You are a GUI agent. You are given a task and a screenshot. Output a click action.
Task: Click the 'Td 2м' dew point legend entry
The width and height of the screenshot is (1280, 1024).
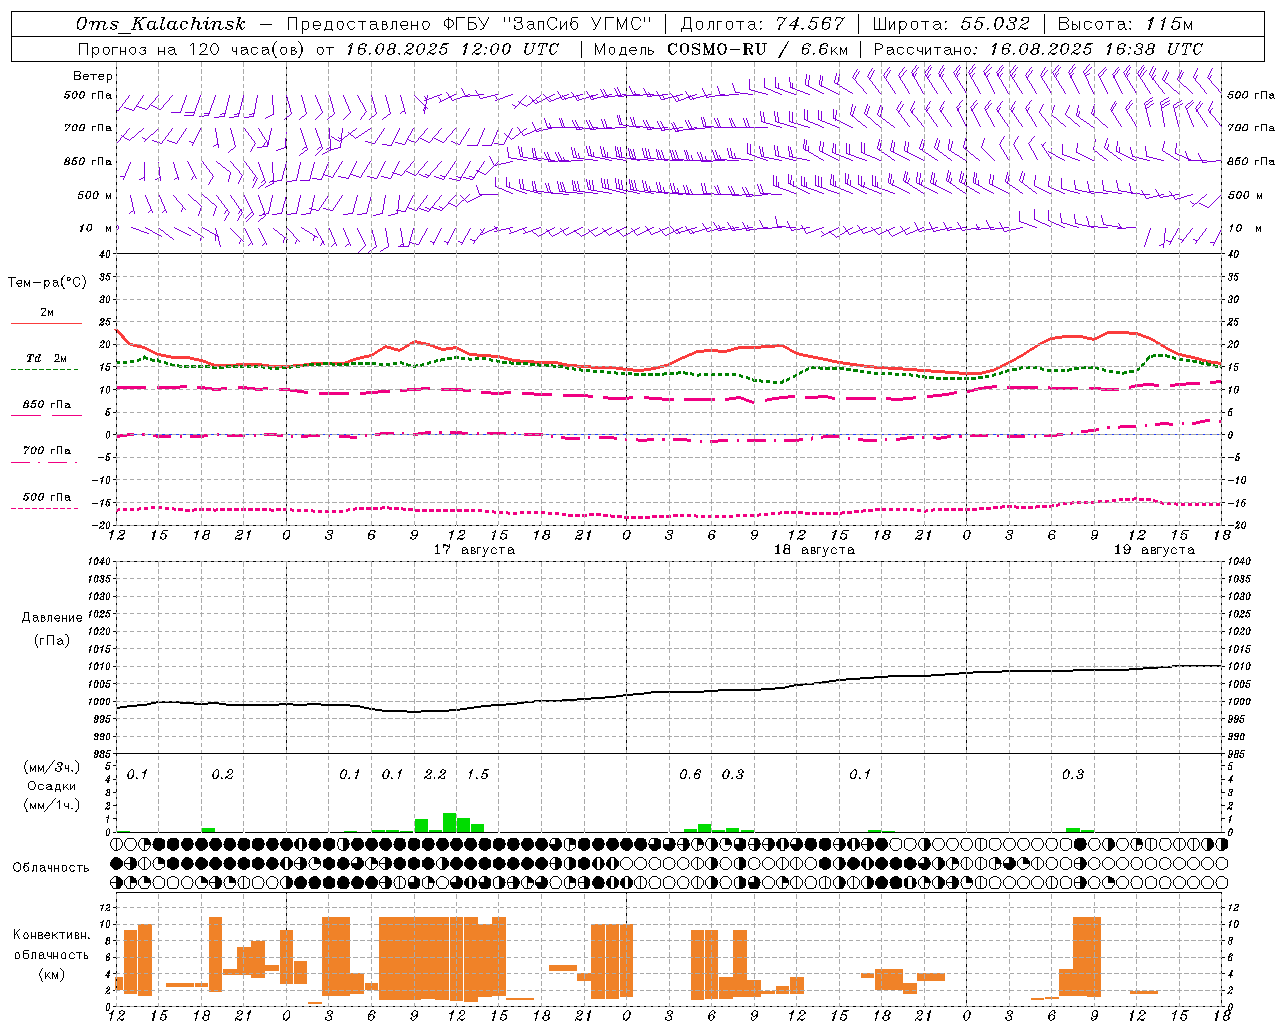pos(47,358)
